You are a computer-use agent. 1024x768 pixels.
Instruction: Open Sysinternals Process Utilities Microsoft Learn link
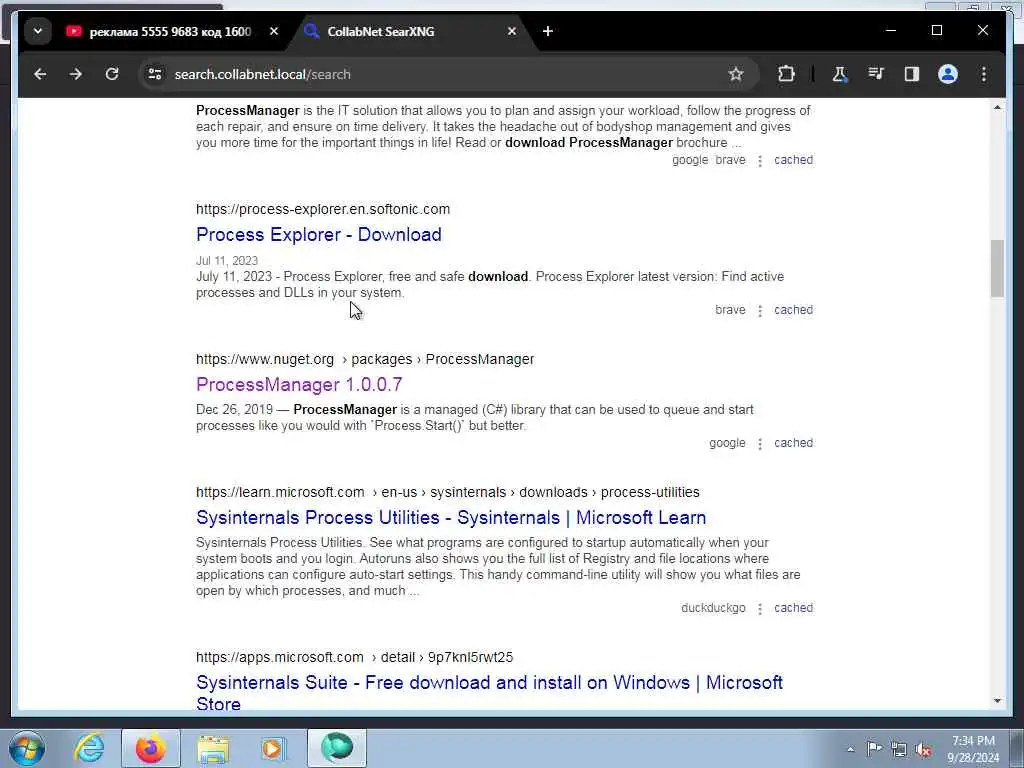coord(451,518)
